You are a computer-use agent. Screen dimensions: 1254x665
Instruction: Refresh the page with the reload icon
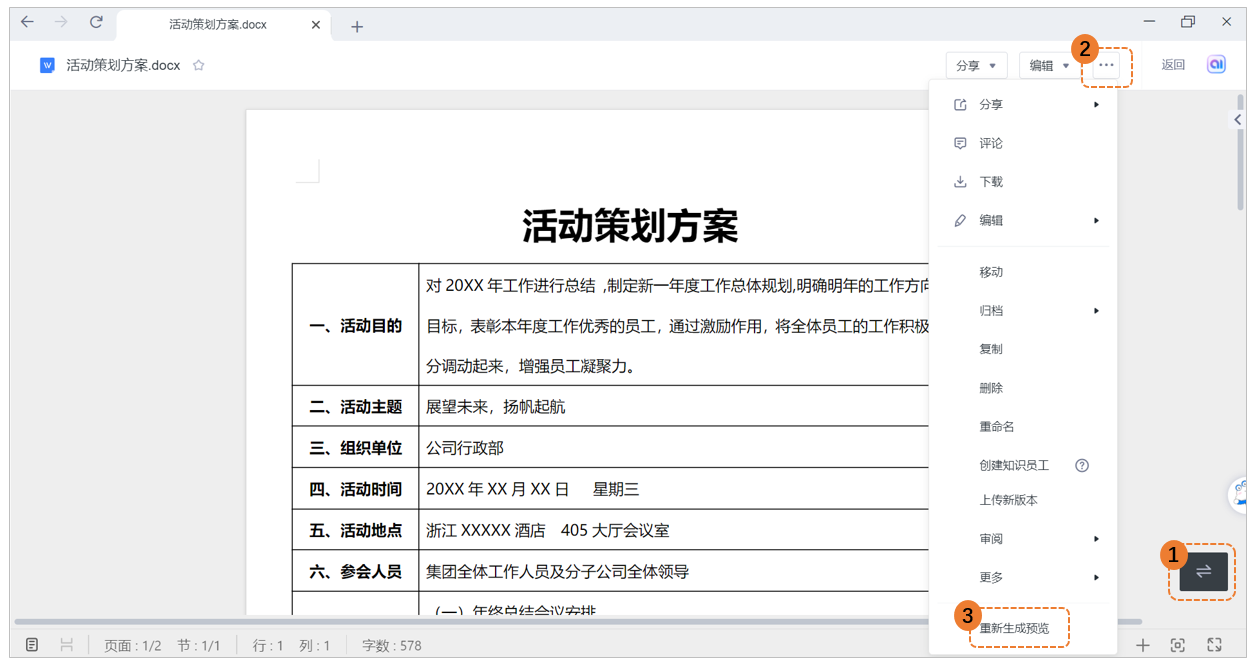pos(94,21)
